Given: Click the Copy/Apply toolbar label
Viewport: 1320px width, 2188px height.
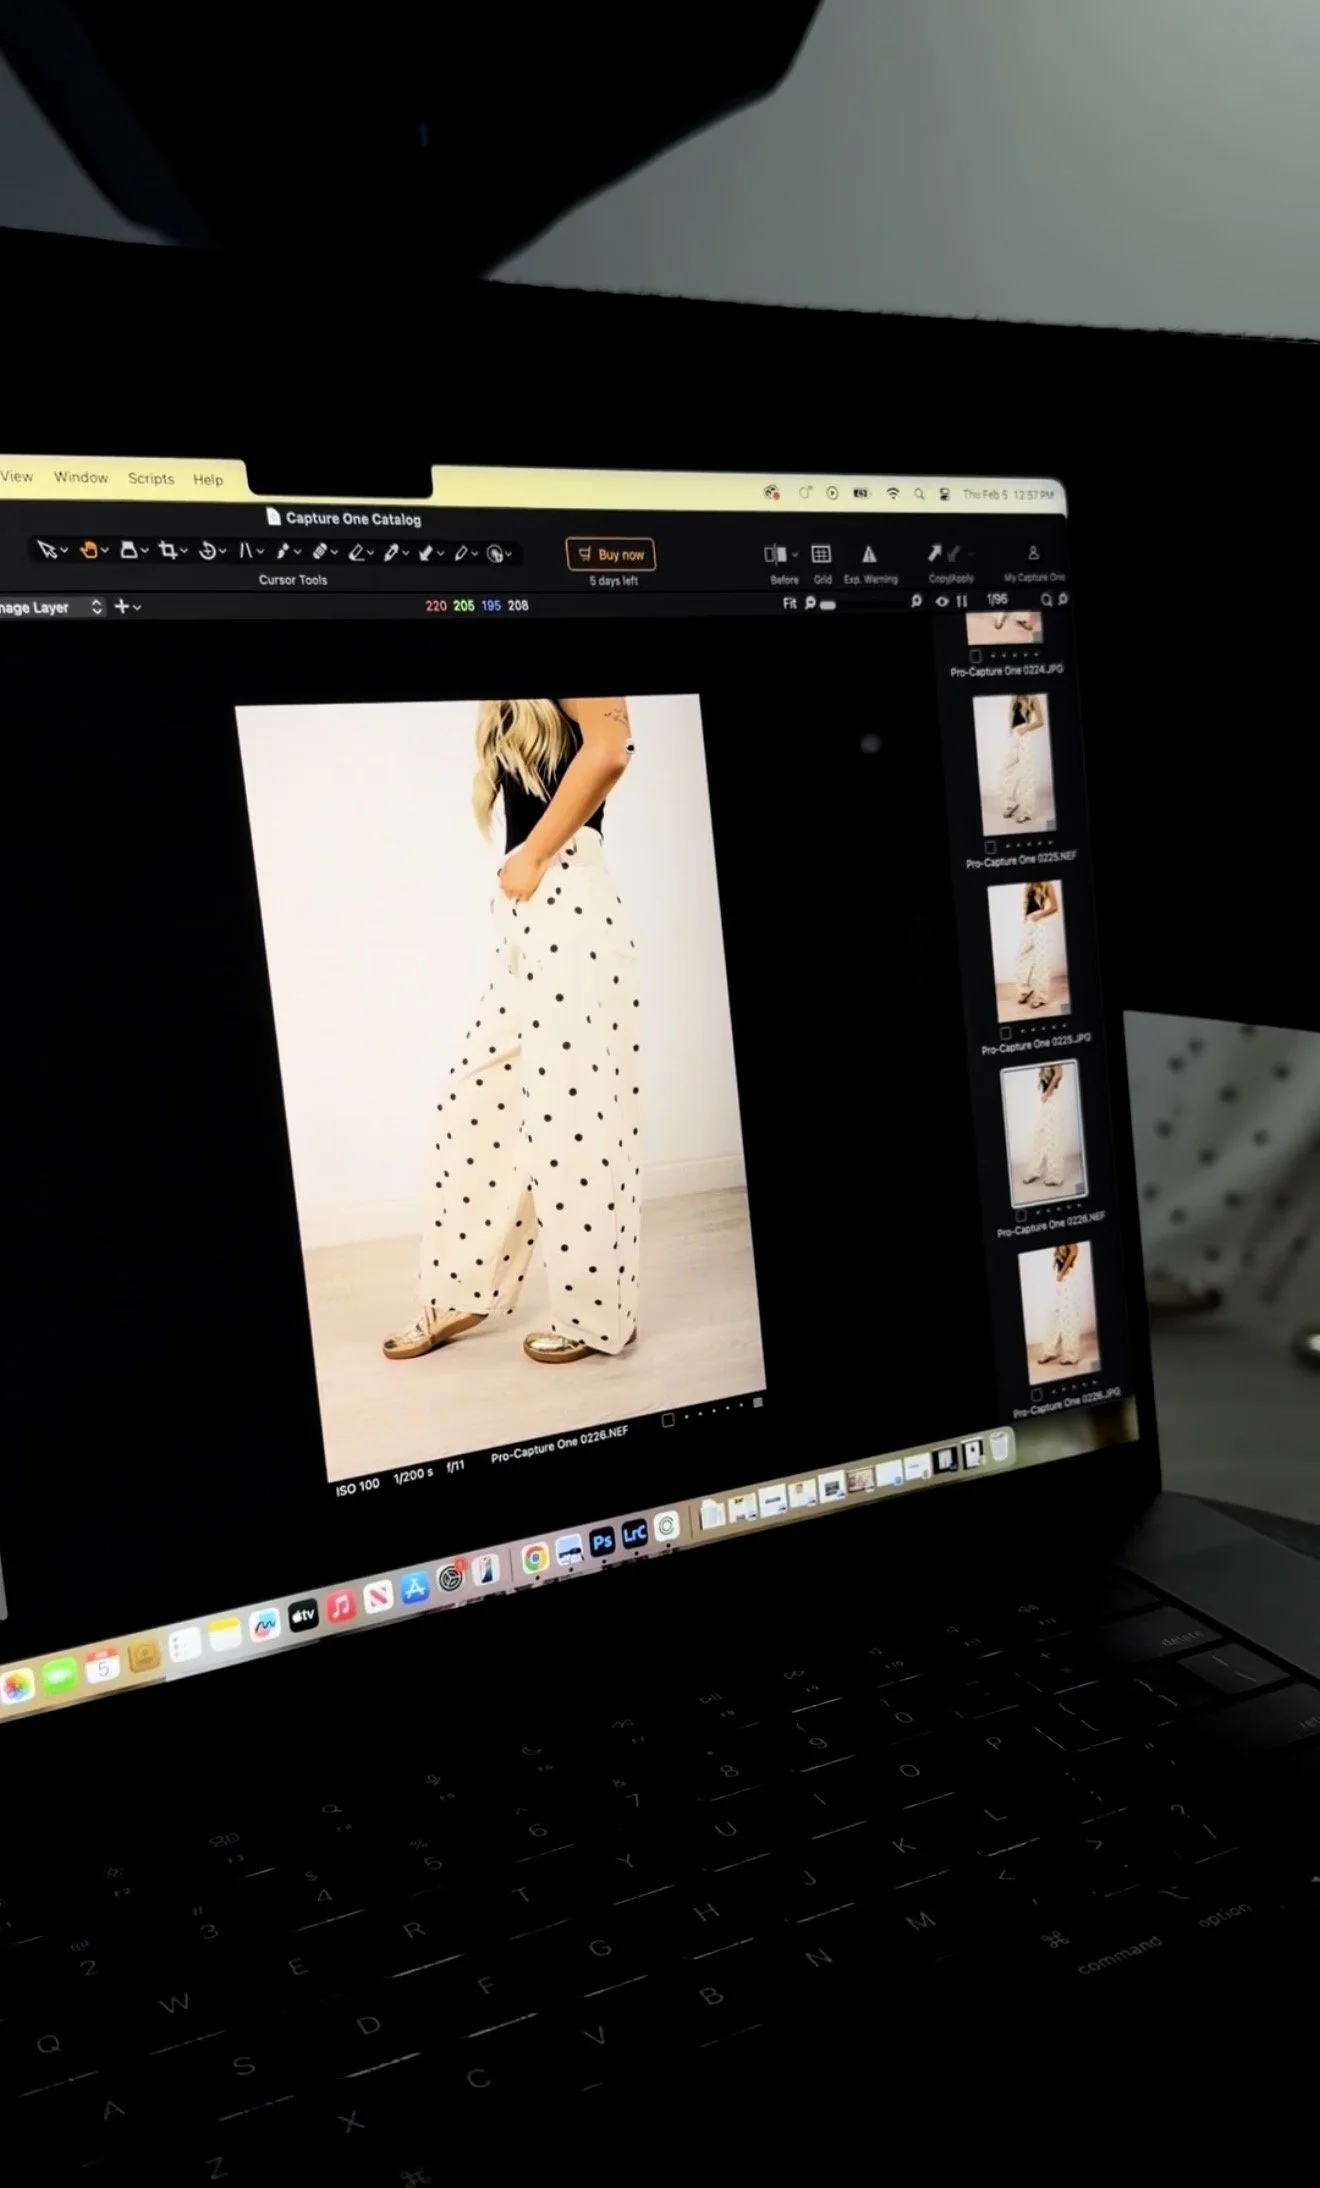Looking at the screenshot, I should (951, 578).
